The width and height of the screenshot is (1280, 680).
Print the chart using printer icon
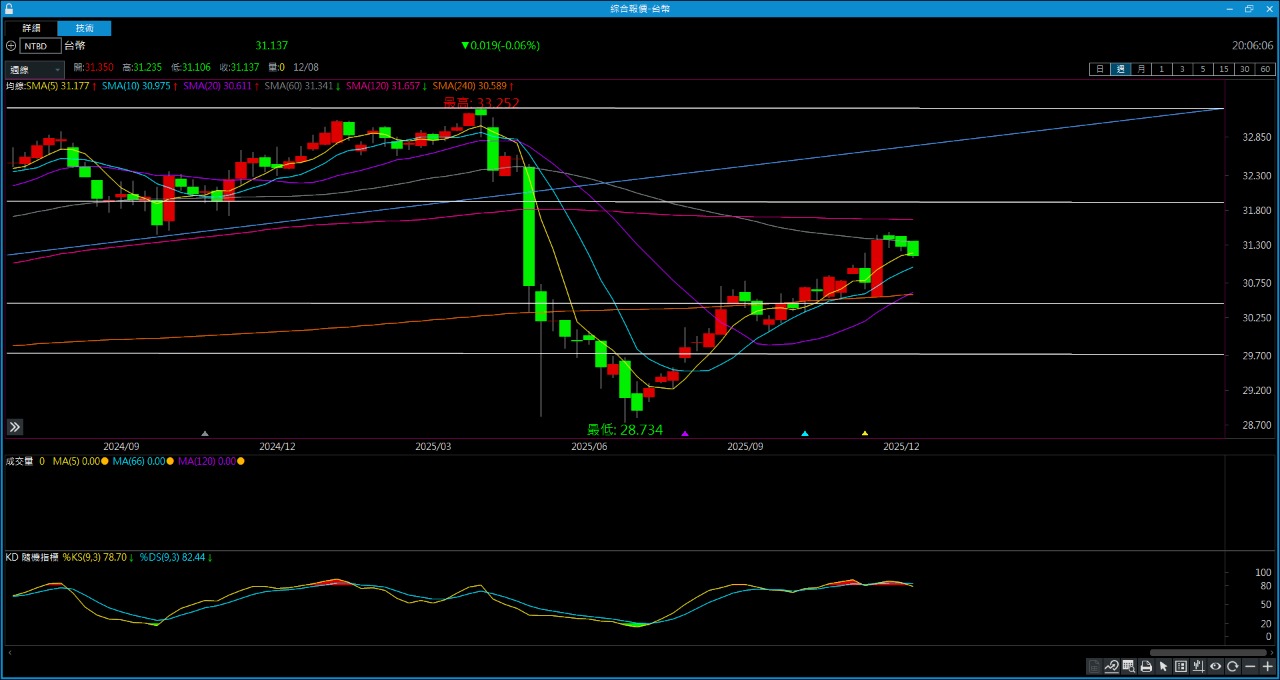1146,666
